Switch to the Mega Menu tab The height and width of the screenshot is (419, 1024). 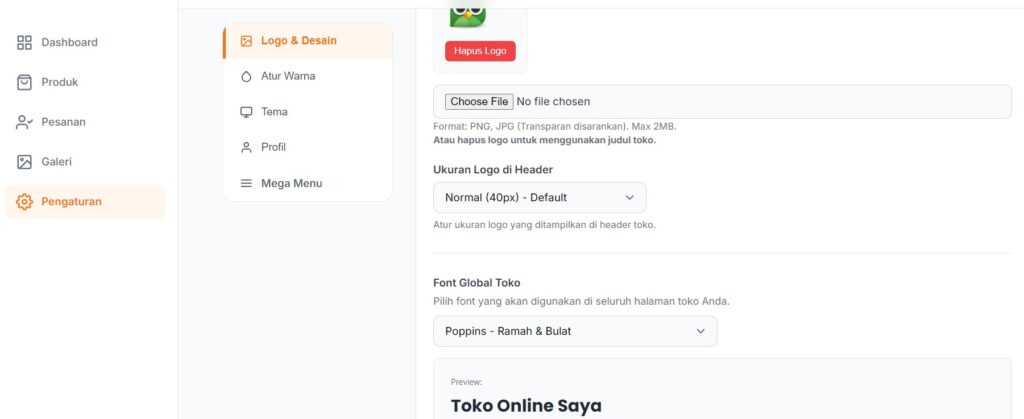291,184
